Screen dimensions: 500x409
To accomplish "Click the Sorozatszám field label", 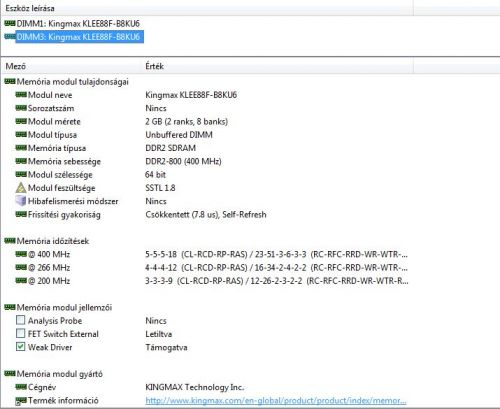I will pos(51,108).
